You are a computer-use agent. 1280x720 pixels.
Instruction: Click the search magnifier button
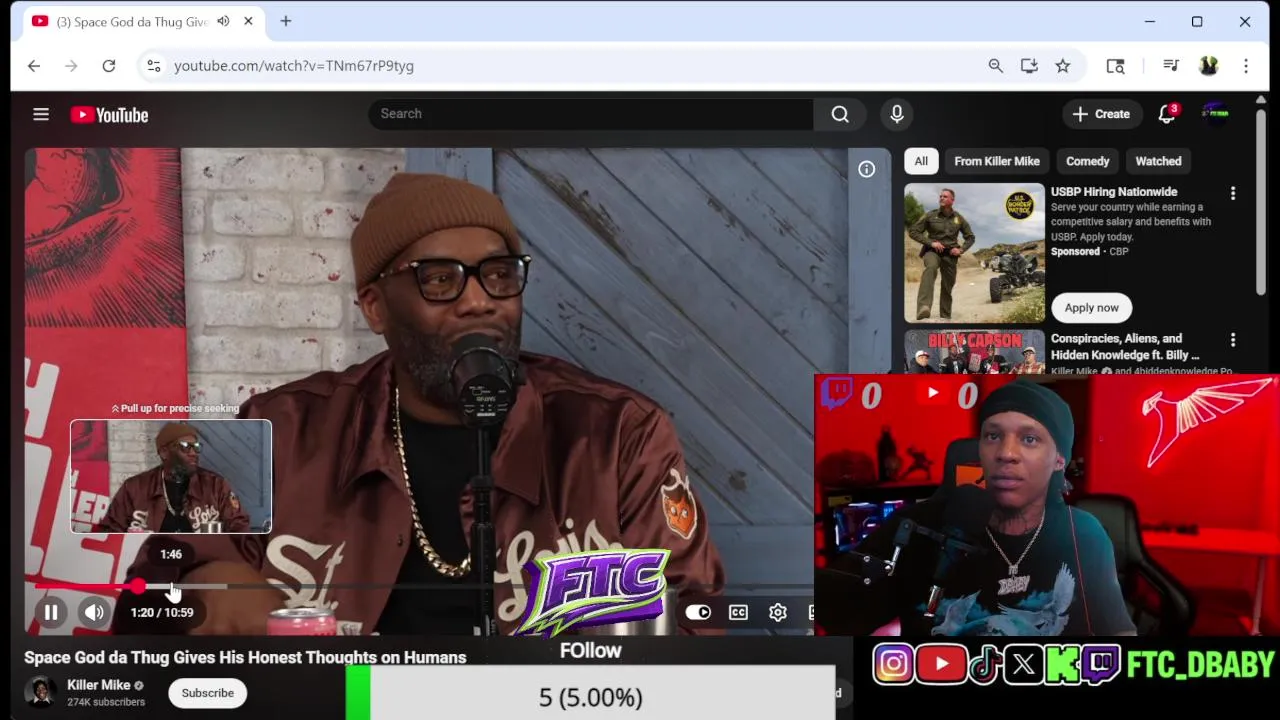tap(840, 114)
